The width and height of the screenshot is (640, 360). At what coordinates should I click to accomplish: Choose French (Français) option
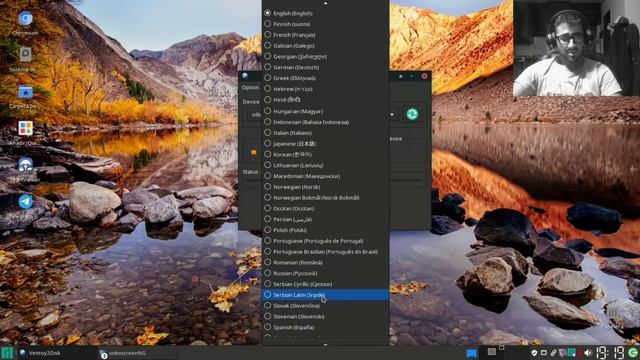[x=325, y=35]
